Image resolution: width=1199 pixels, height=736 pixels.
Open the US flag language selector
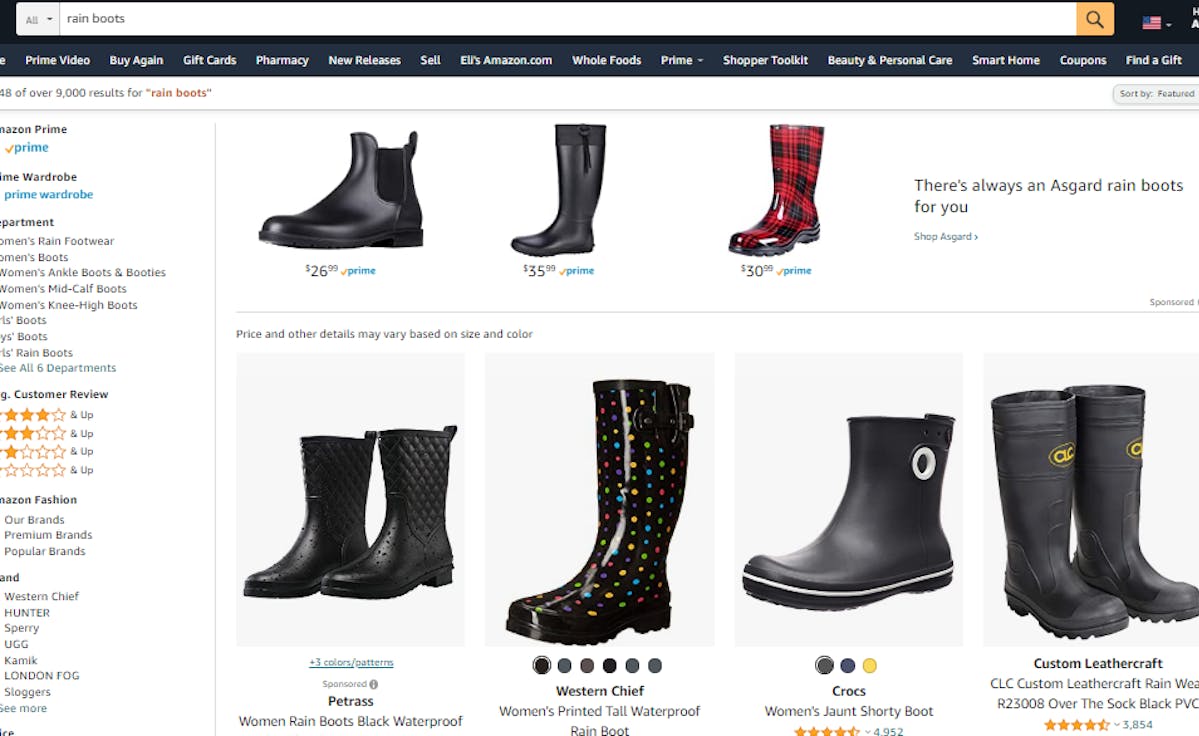1156,23
